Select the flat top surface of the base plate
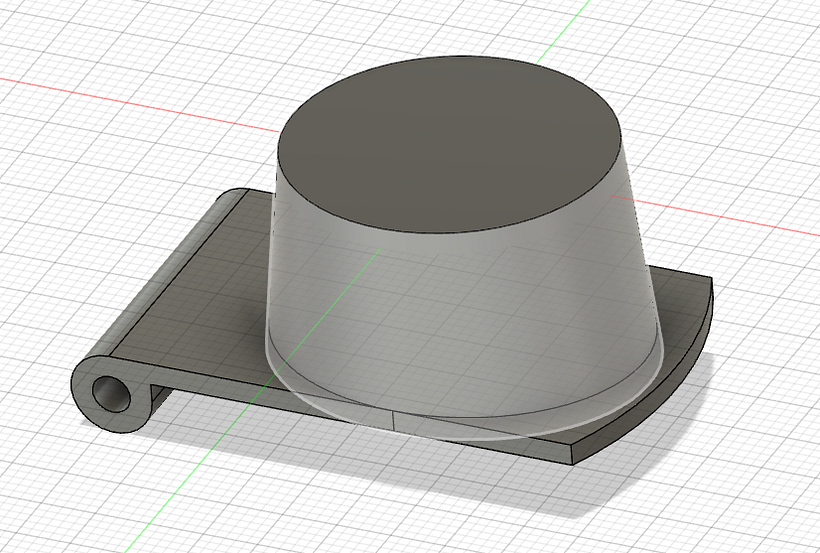 pyautogui.click(x=209, y=293)
